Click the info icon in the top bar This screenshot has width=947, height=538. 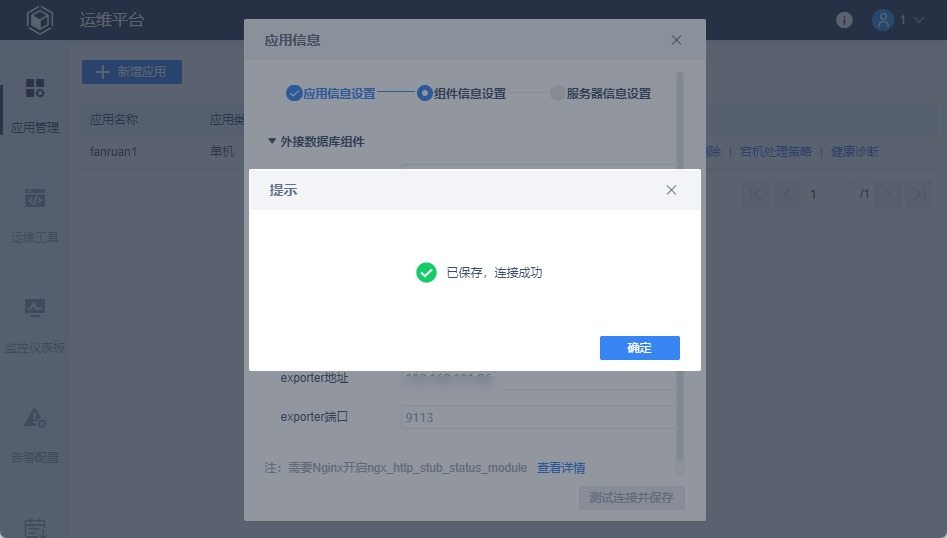[844, 20]
